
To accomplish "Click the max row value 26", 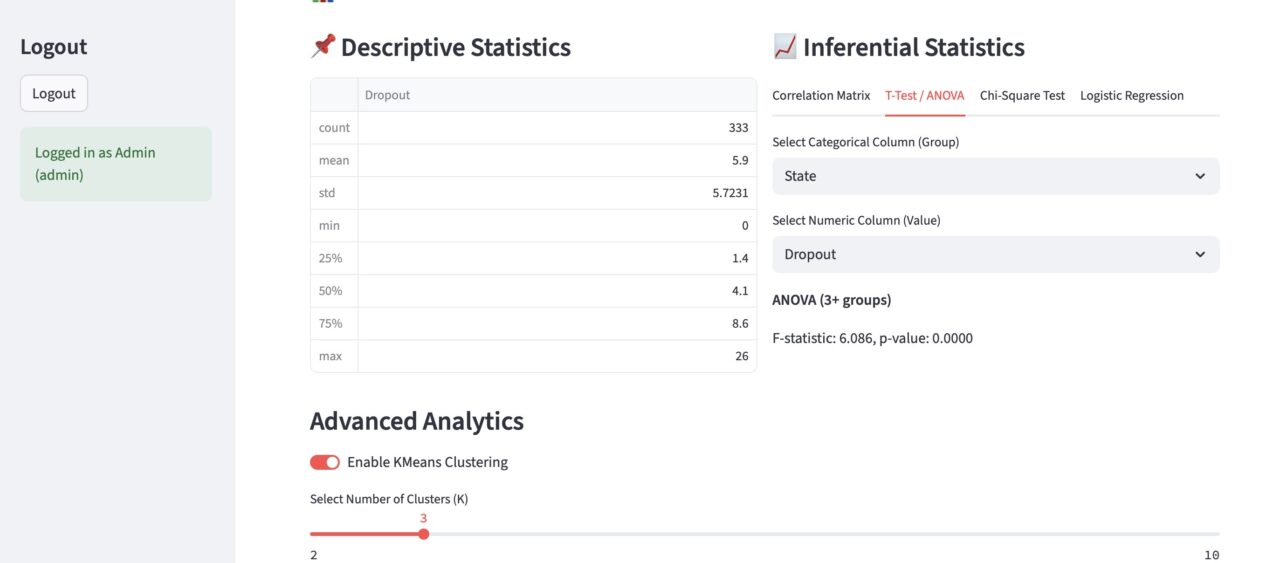I will (557, 356).
